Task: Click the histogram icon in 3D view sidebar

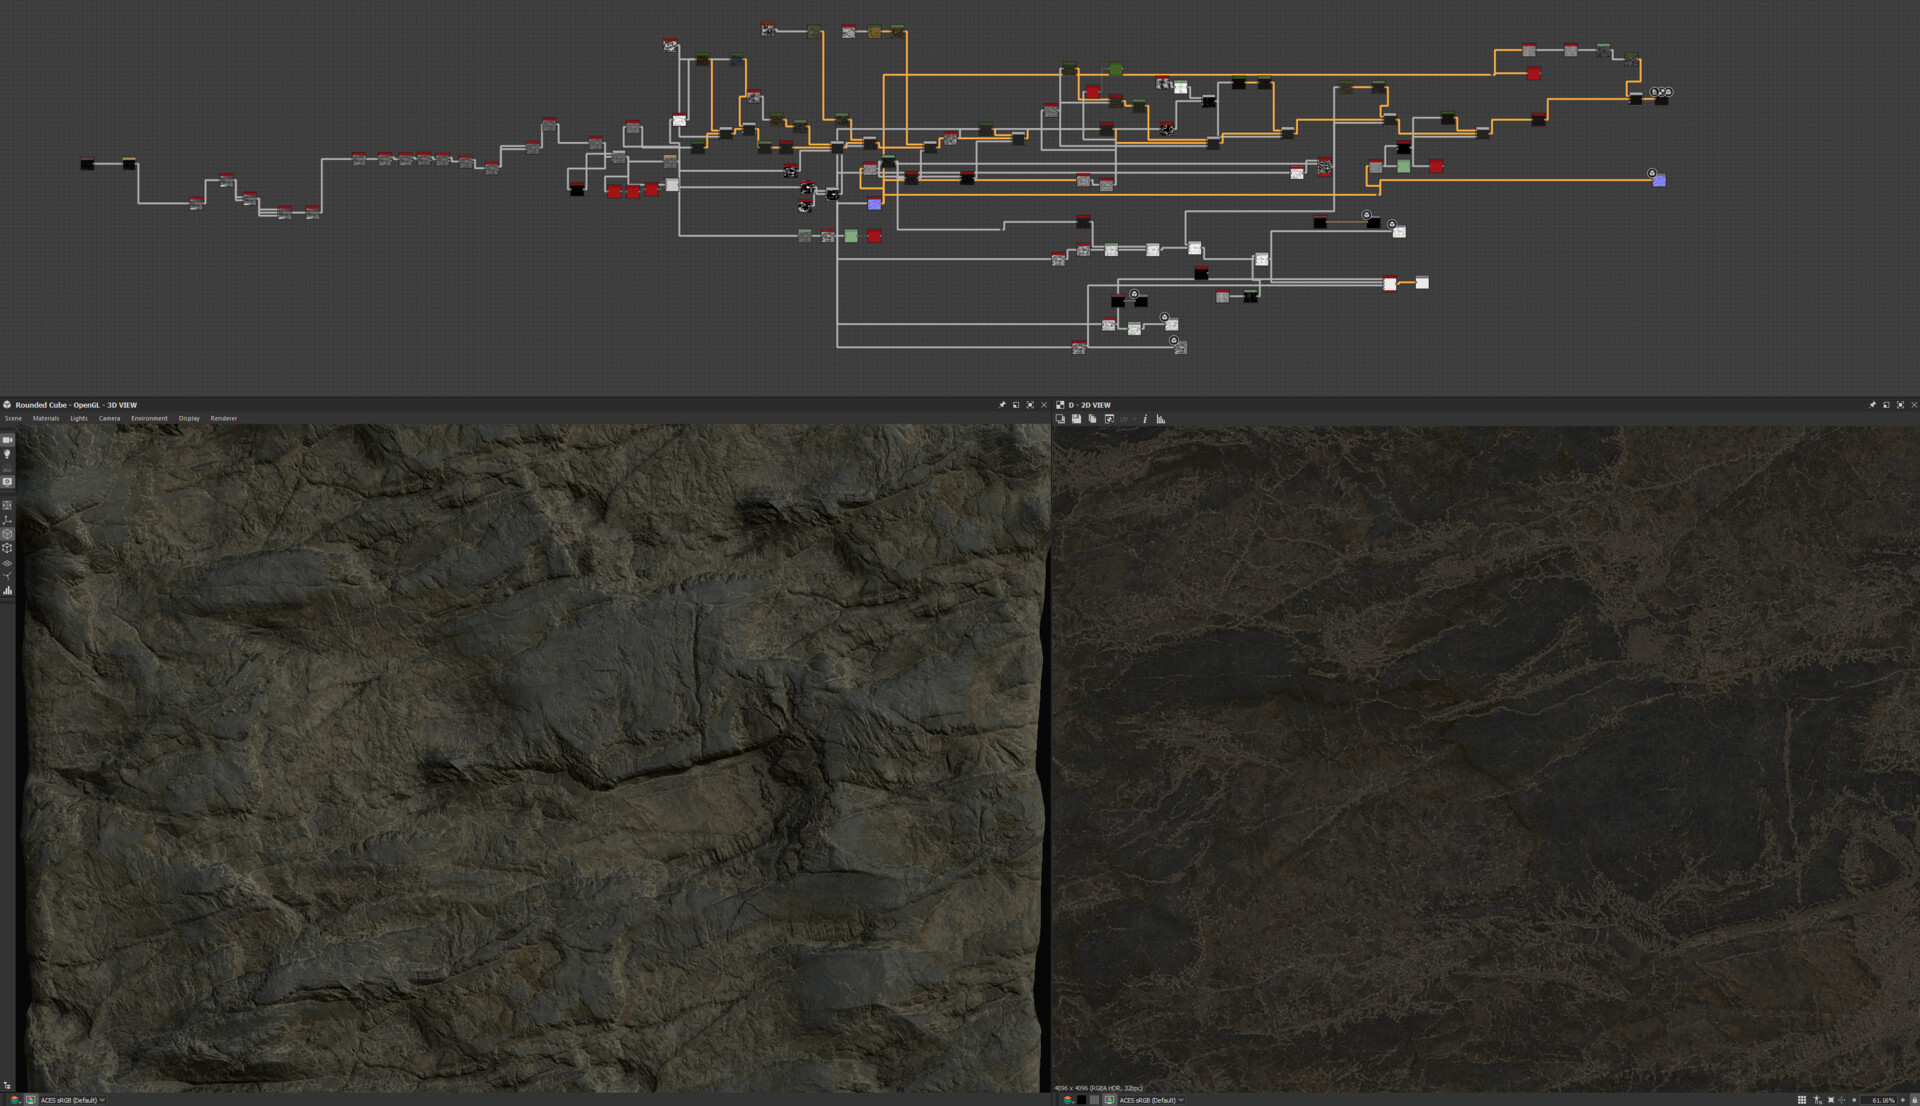Action: pos(7,591)
